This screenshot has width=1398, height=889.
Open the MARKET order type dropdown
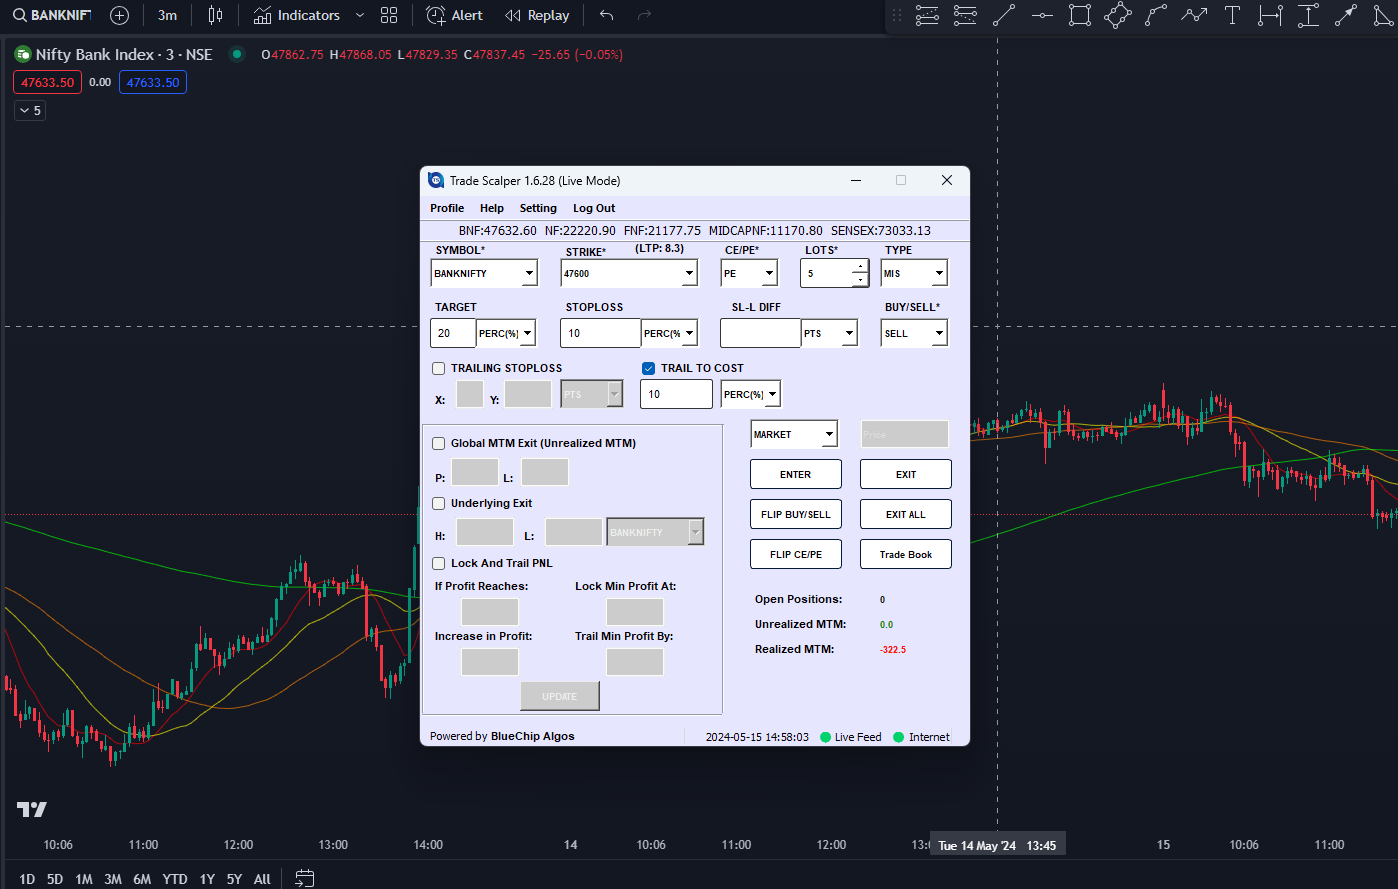(x=794, y=434)
